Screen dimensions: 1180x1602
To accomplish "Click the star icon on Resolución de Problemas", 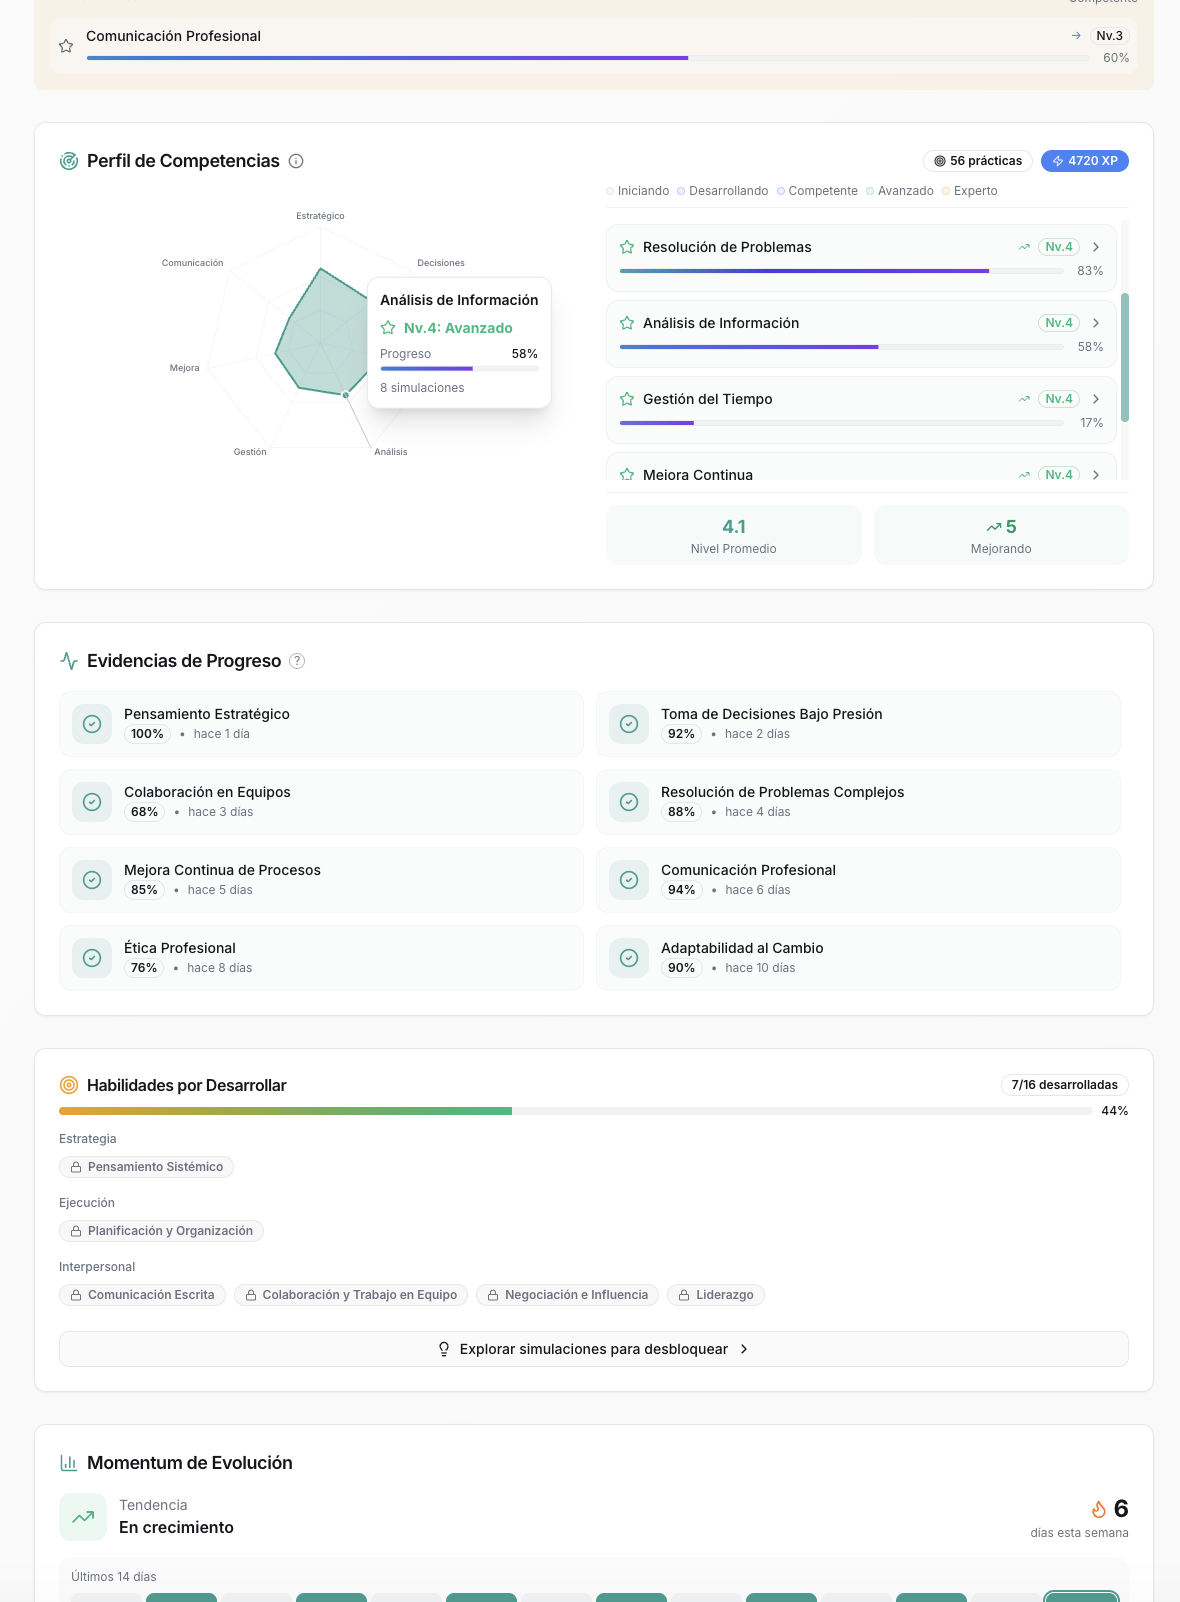I will pos(627,247).
